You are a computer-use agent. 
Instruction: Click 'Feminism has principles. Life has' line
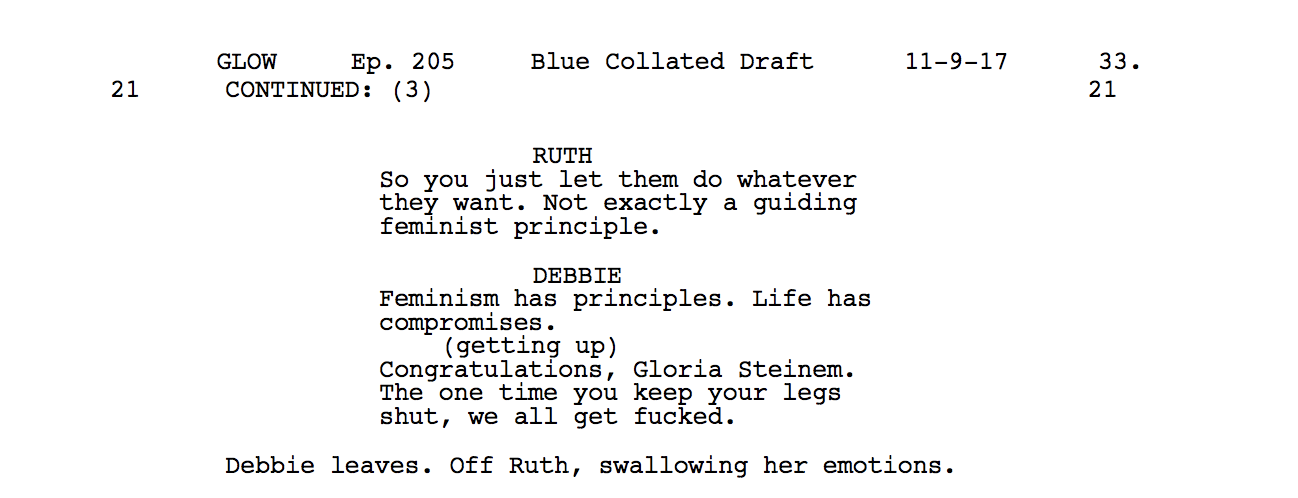[625, 299]
